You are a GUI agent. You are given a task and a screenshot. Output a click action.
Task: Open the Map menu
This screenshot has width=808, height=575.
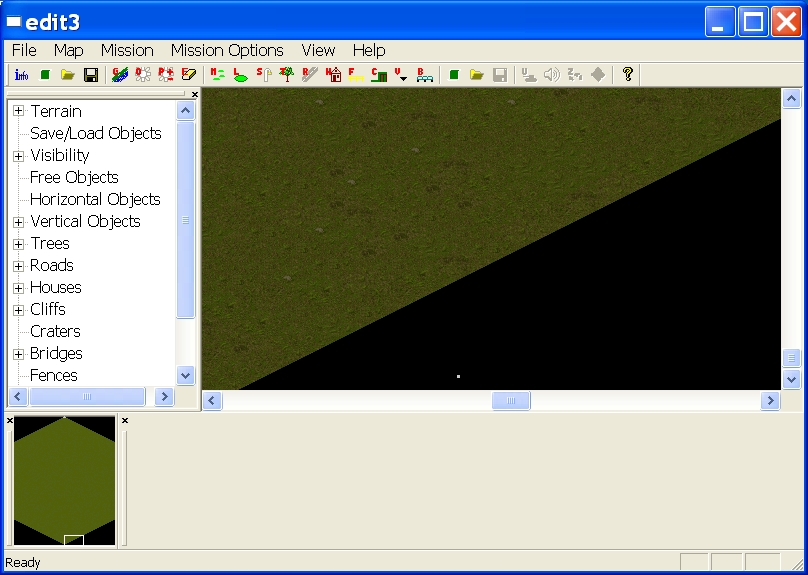pos(69,50)
